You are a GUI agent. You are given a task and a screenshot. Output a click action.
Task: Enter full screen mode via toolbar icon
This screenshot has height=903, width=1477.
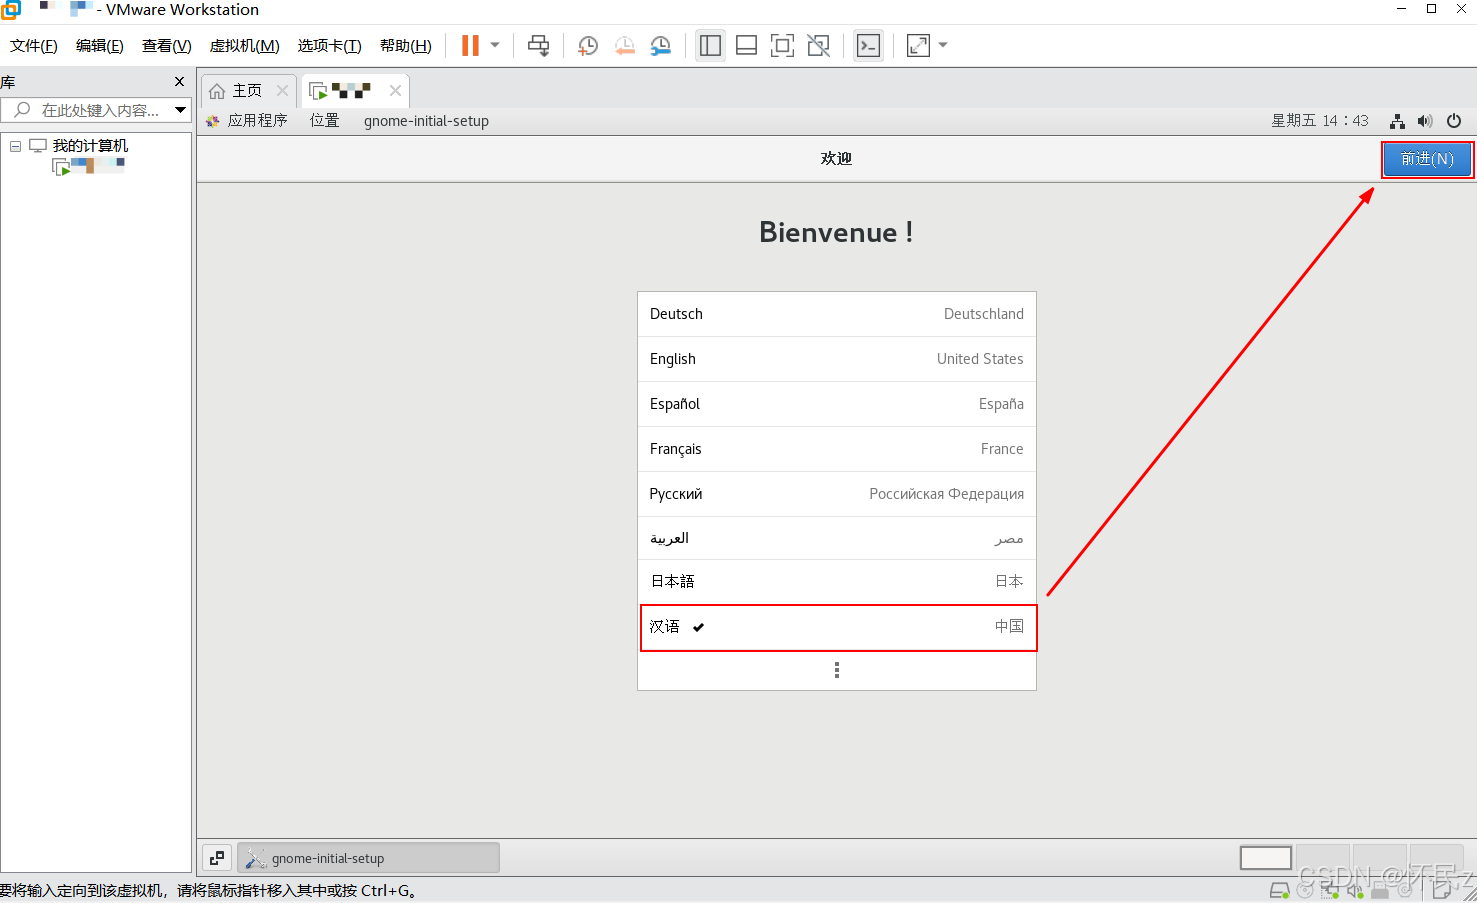pos(782,46)
